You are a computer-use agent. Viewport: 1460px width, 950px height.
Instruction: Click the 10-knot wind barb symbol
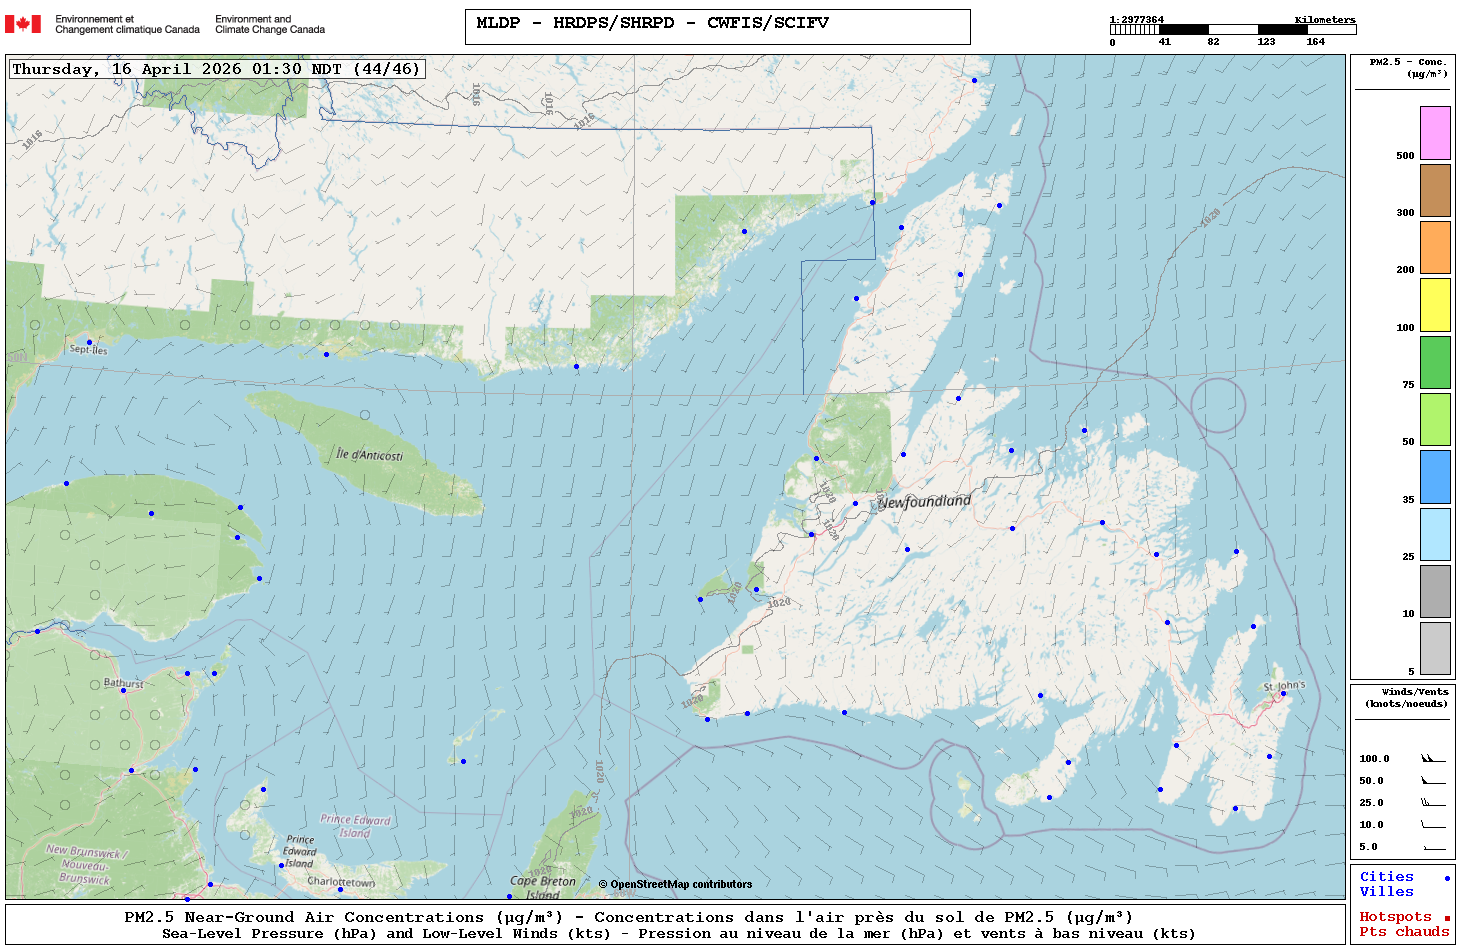pyautogui.click(x=1433, y=825)
